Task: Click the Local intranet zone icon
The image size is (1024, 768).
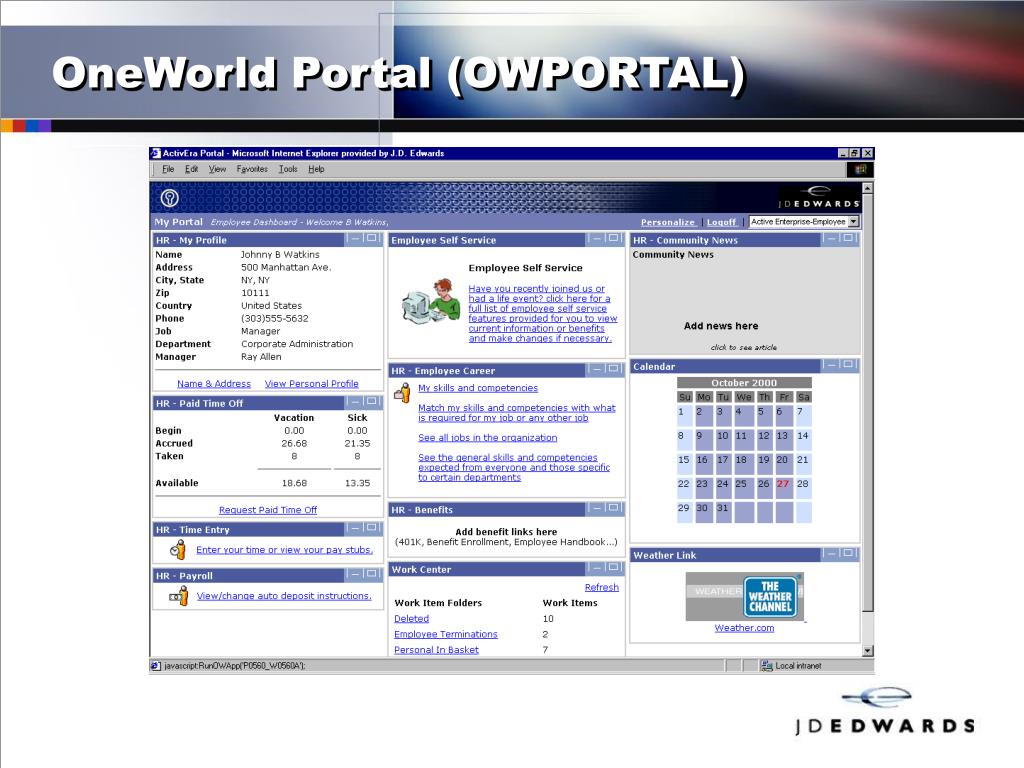Action: click(767, 665)
